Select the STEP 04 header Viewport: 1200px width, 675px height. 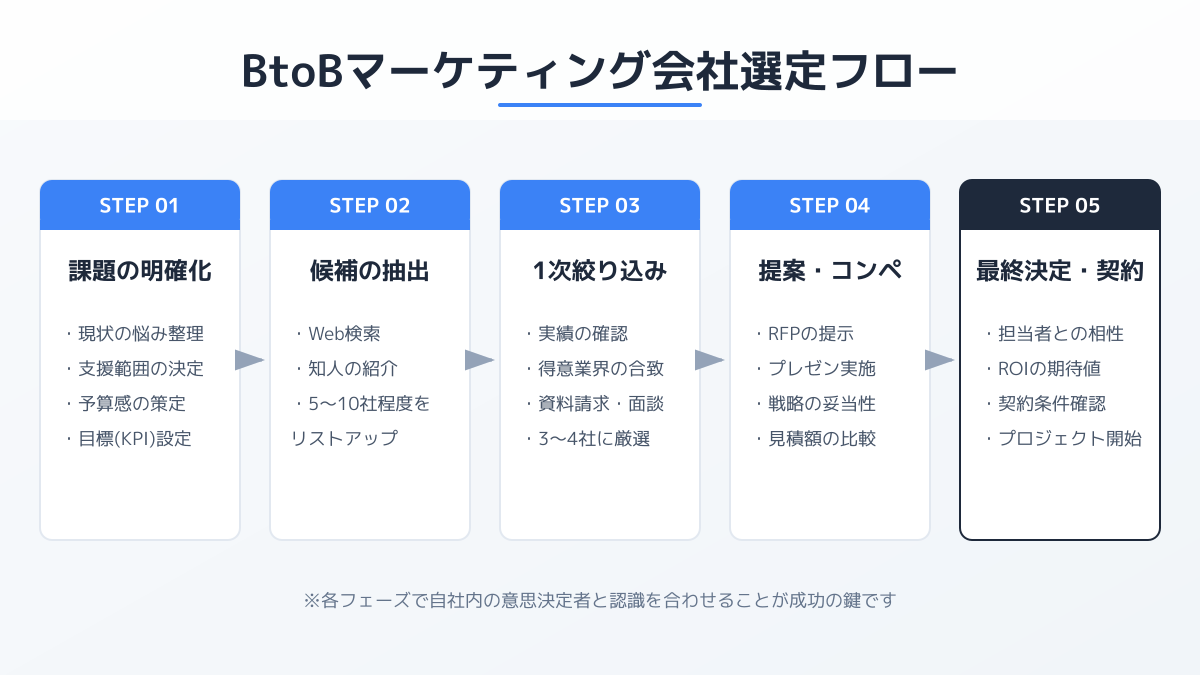[830, 206]
